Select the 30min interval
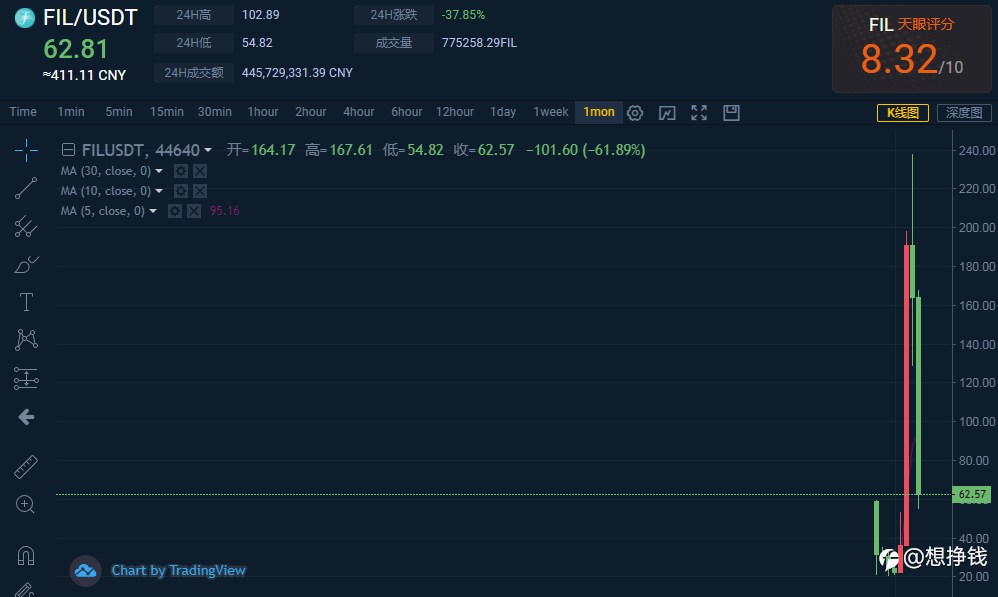998x597 pixels. pos(214,112)
